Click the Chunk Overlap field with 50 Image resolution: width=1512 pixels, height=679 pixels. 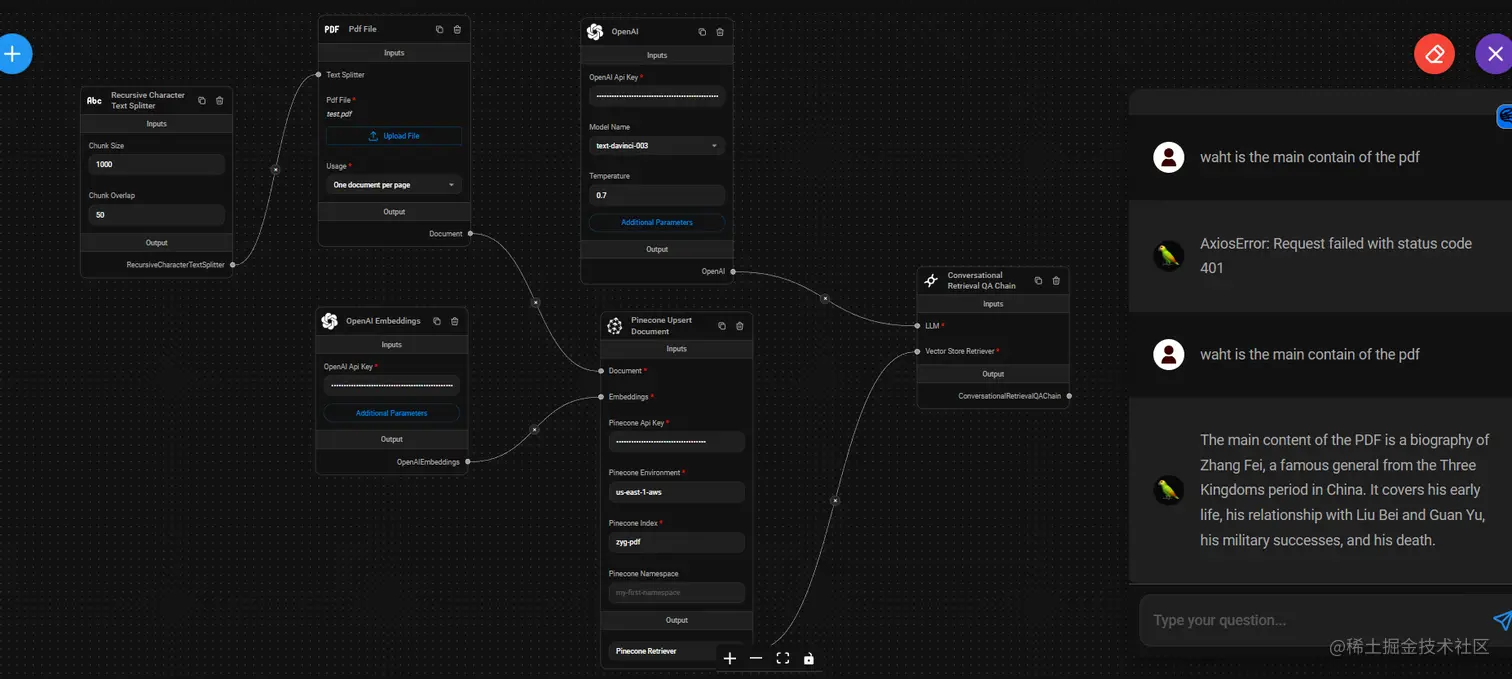click(x=157, y=214)
